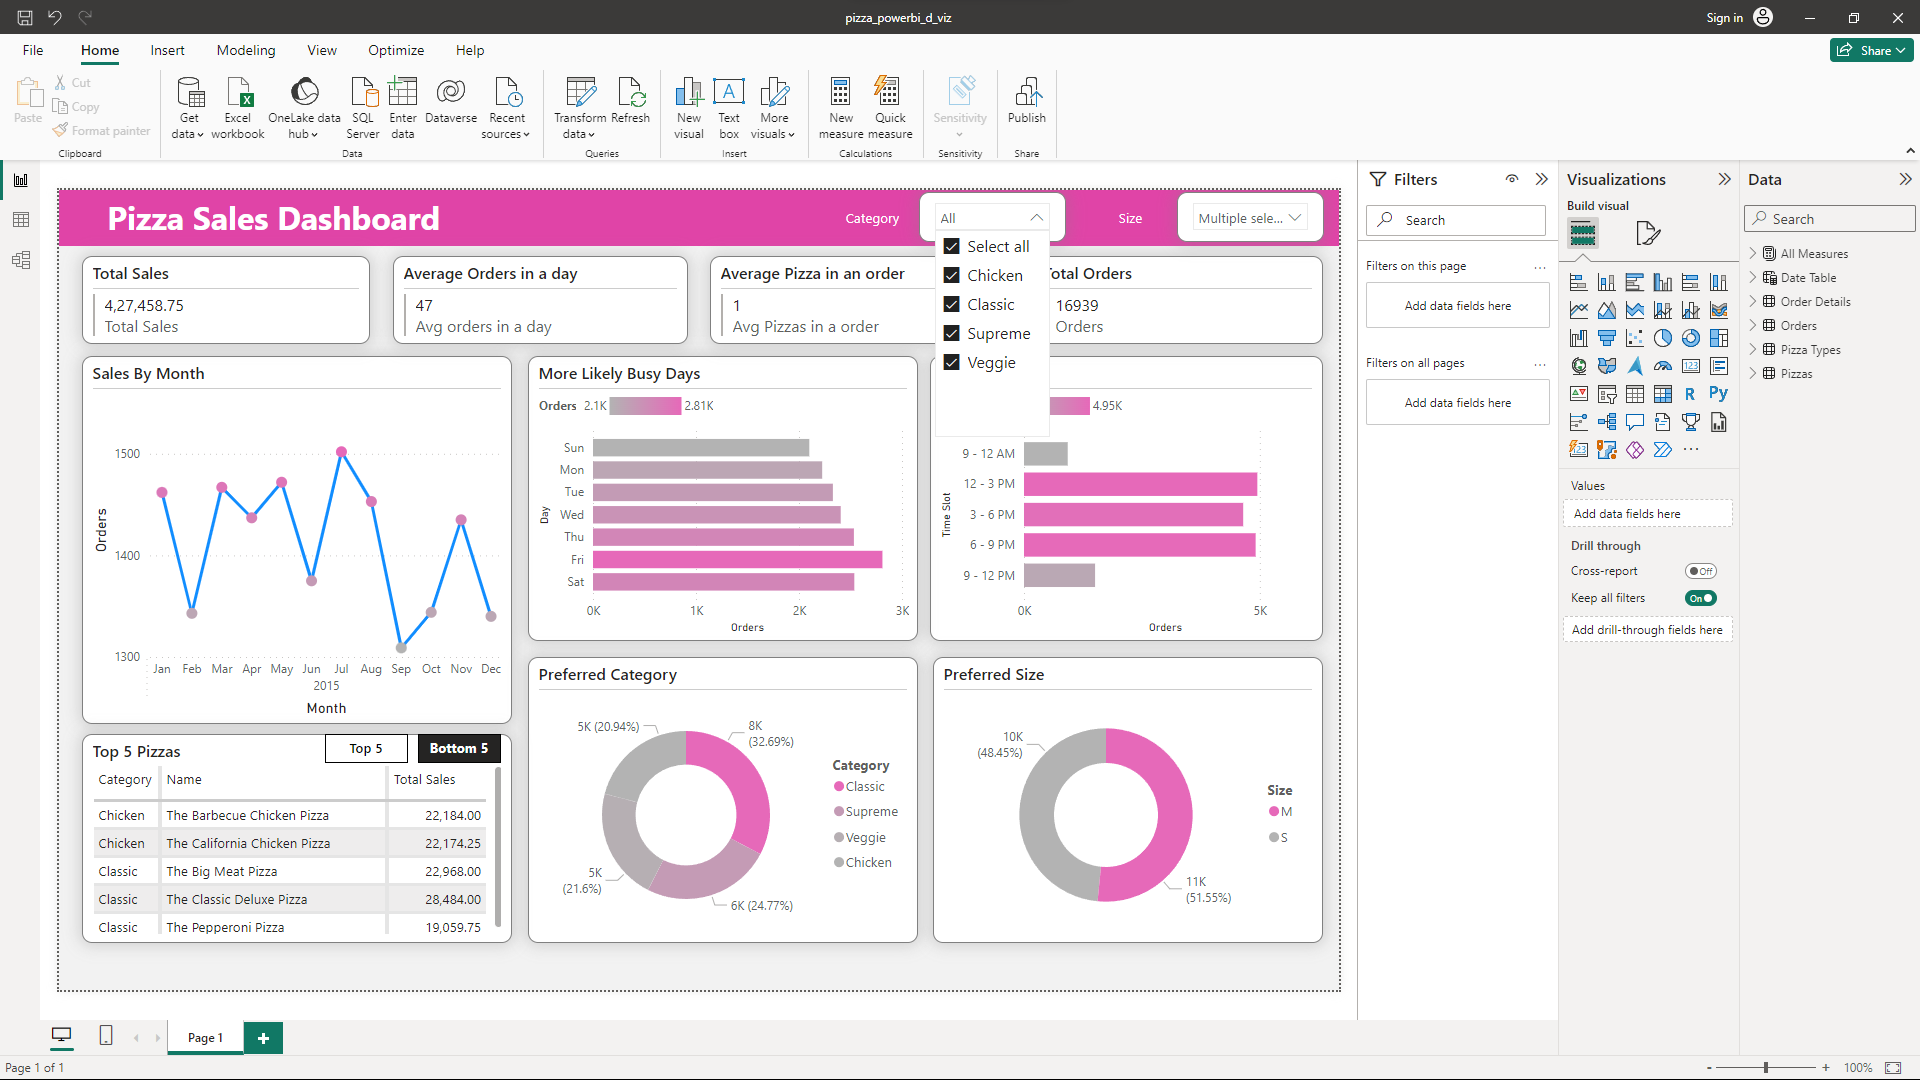The height and width of the screenshot is (1080, 1920).
Task: Expand the Pizza Types table
Action: (1753, 350)
